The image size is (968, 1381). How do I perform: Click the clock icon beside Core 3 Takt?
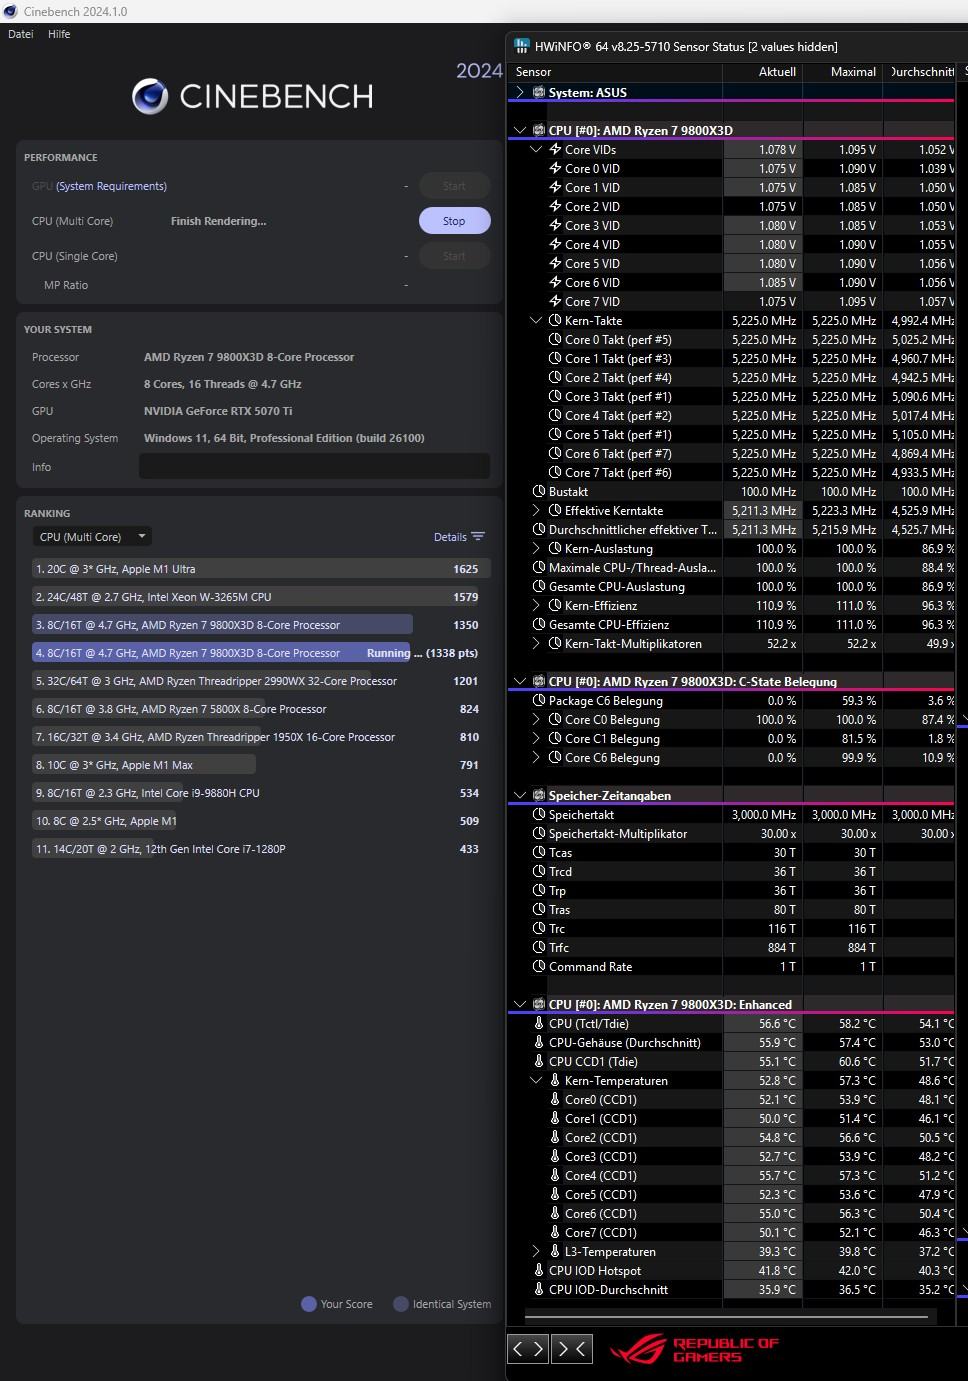555,396
